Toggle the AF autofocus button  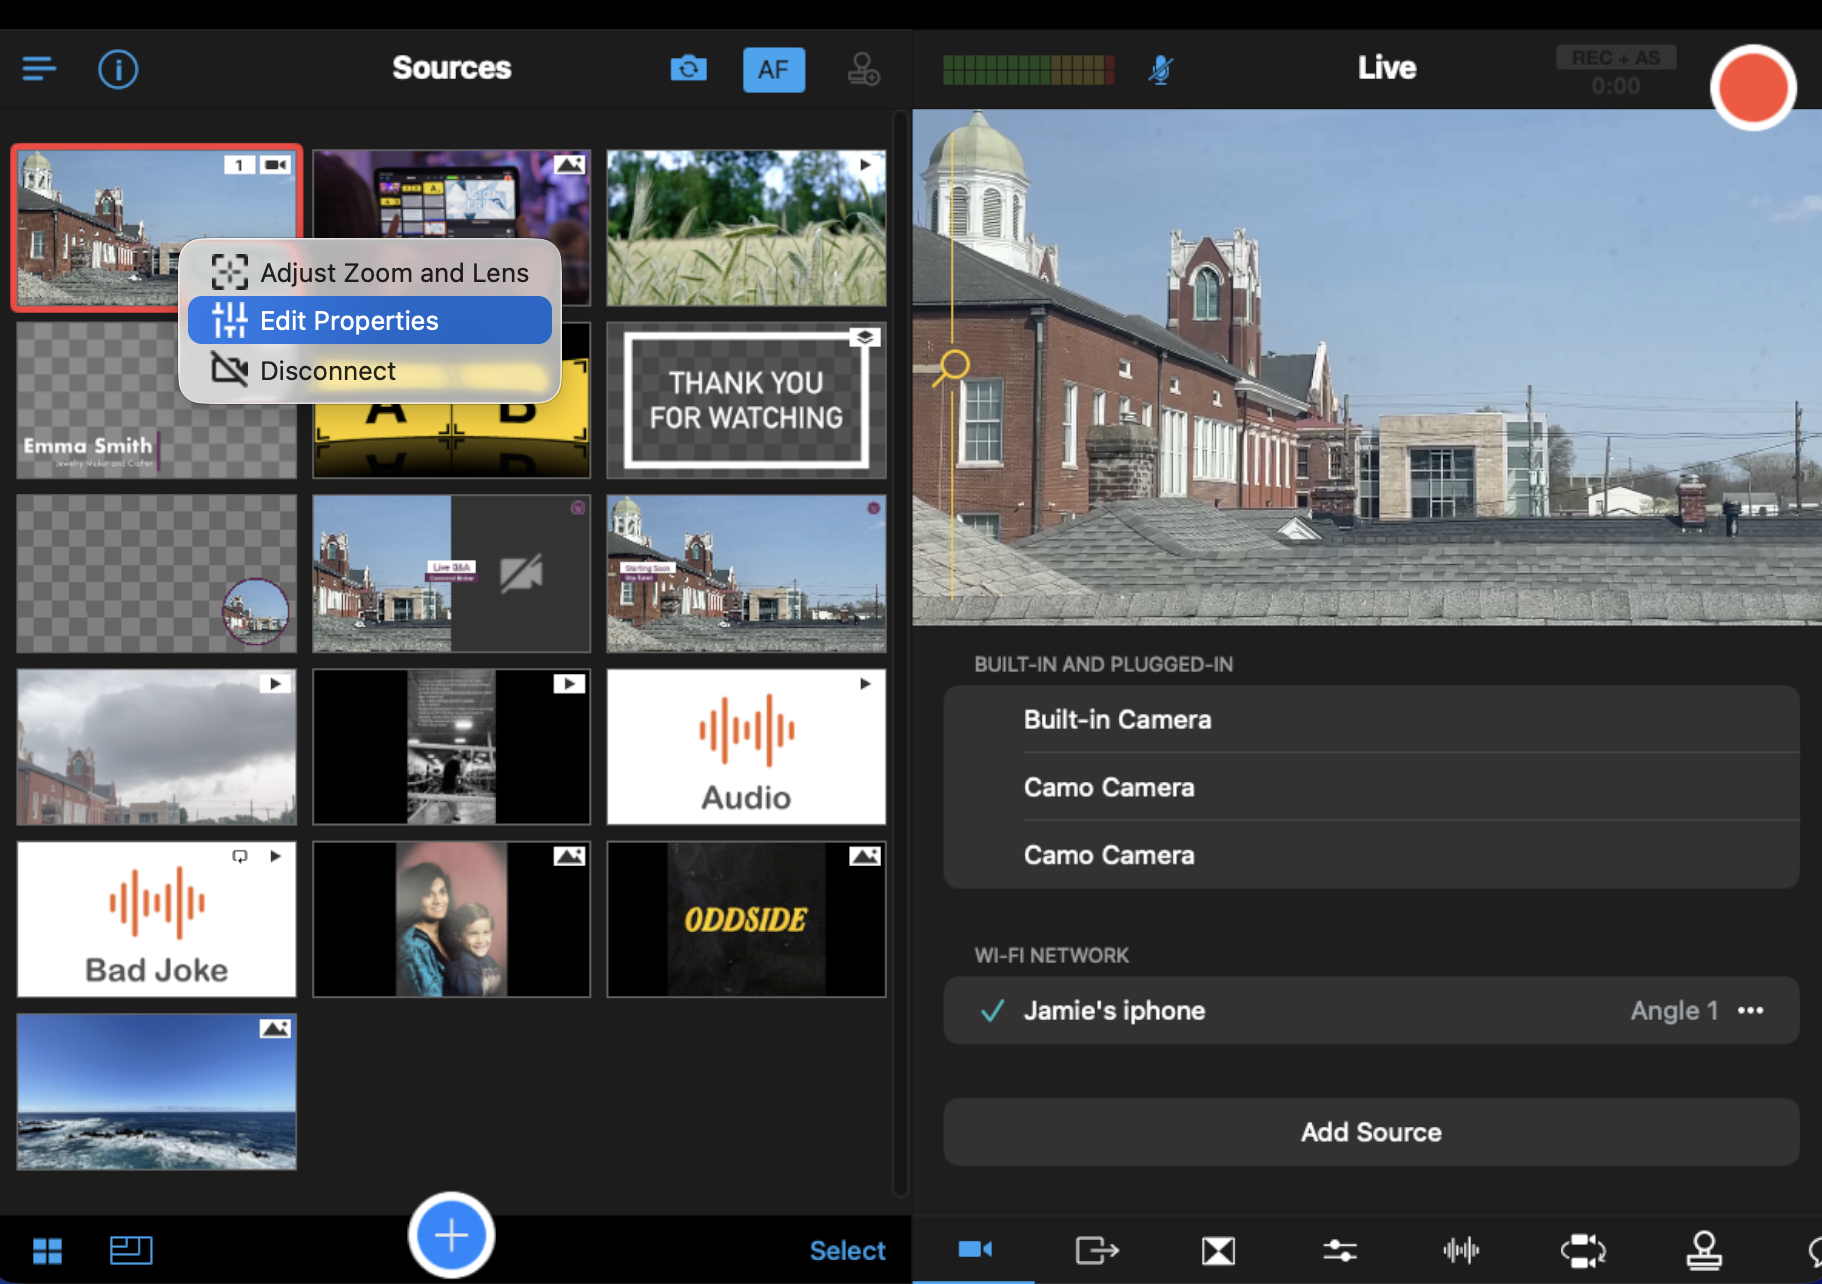click(773, 70)
